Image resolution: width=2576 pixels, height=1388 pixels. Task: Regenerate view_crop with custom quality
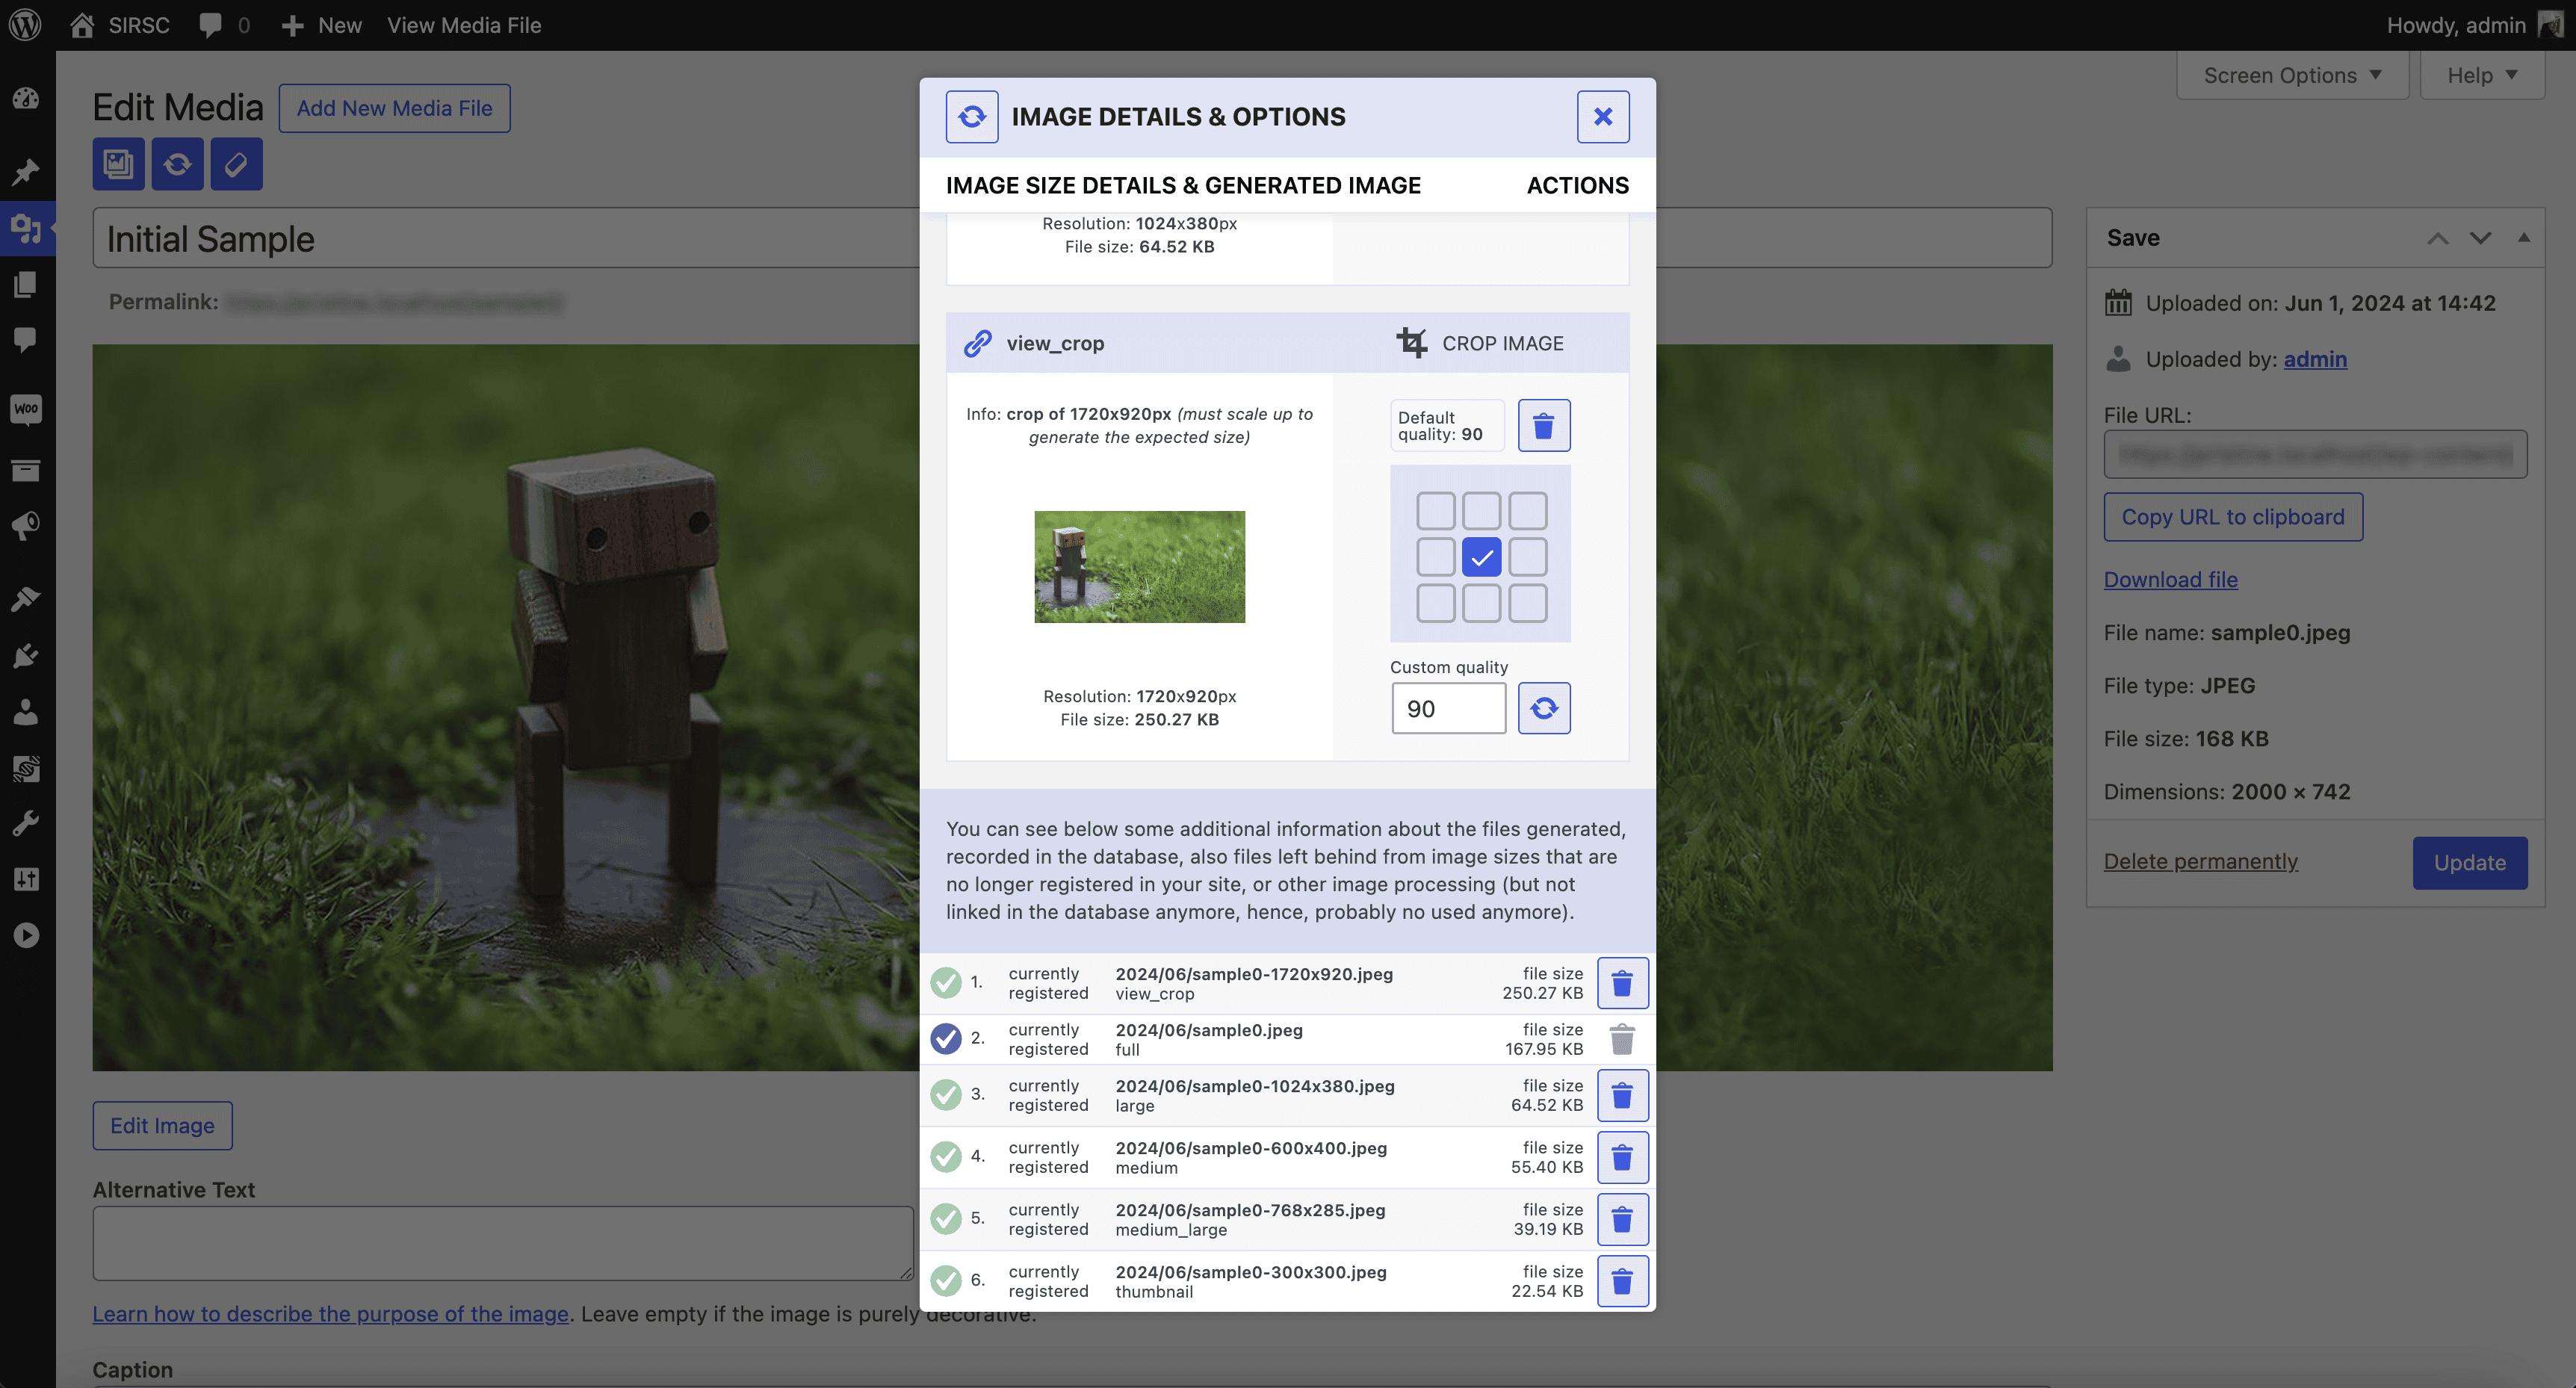click(1544, 708)
